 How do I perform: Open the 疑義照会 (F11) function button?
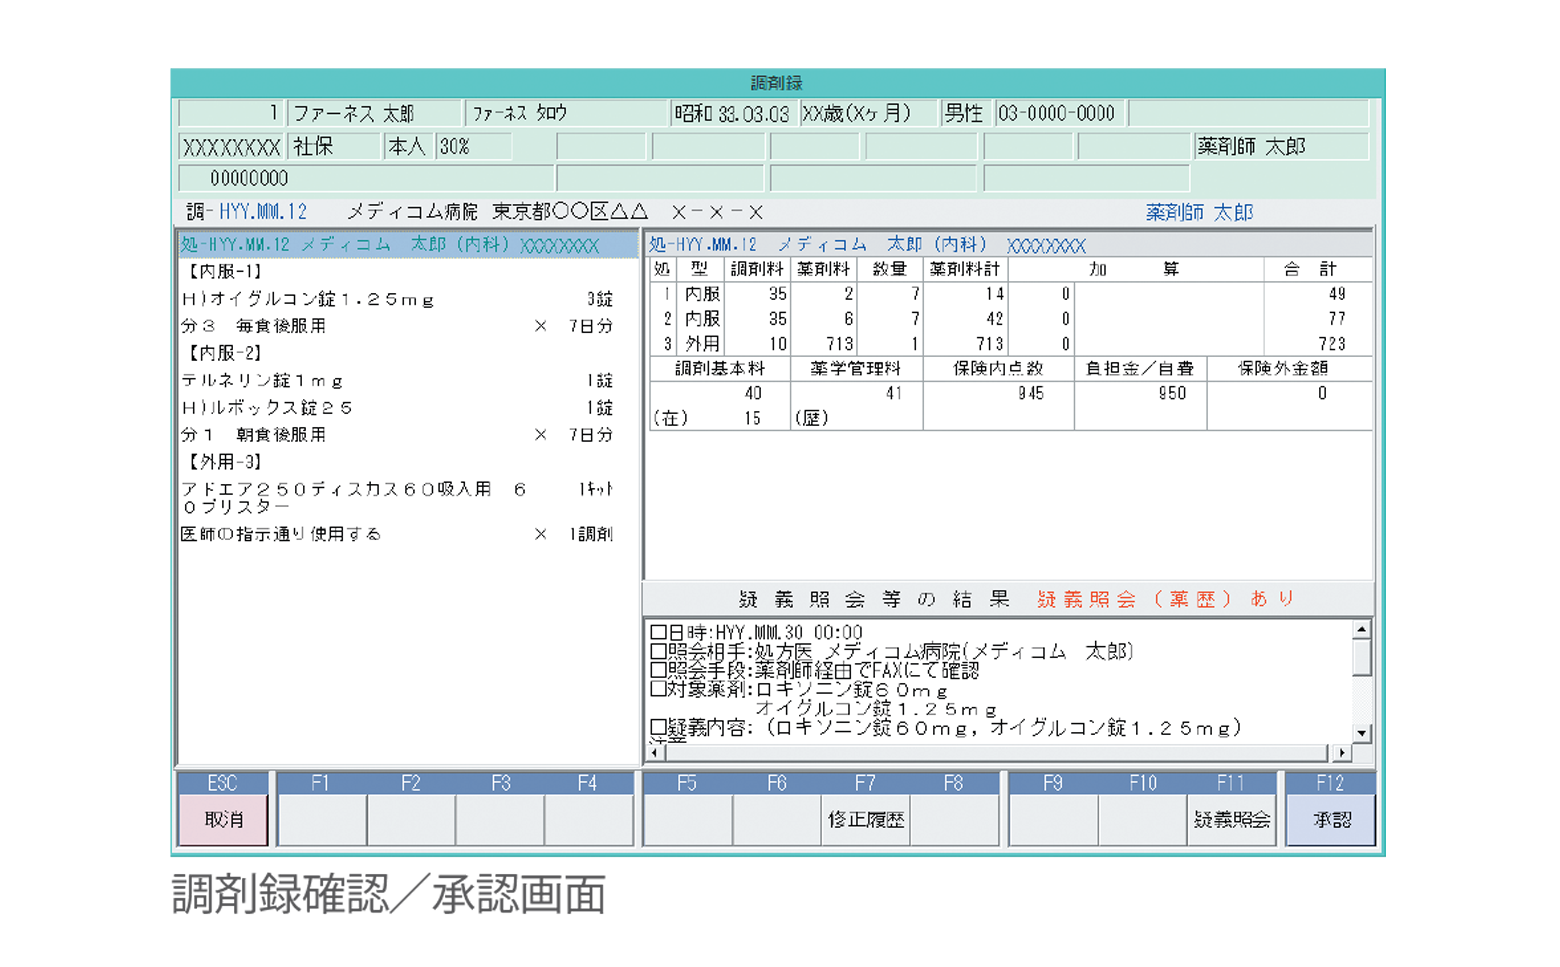coord(1231,819)
